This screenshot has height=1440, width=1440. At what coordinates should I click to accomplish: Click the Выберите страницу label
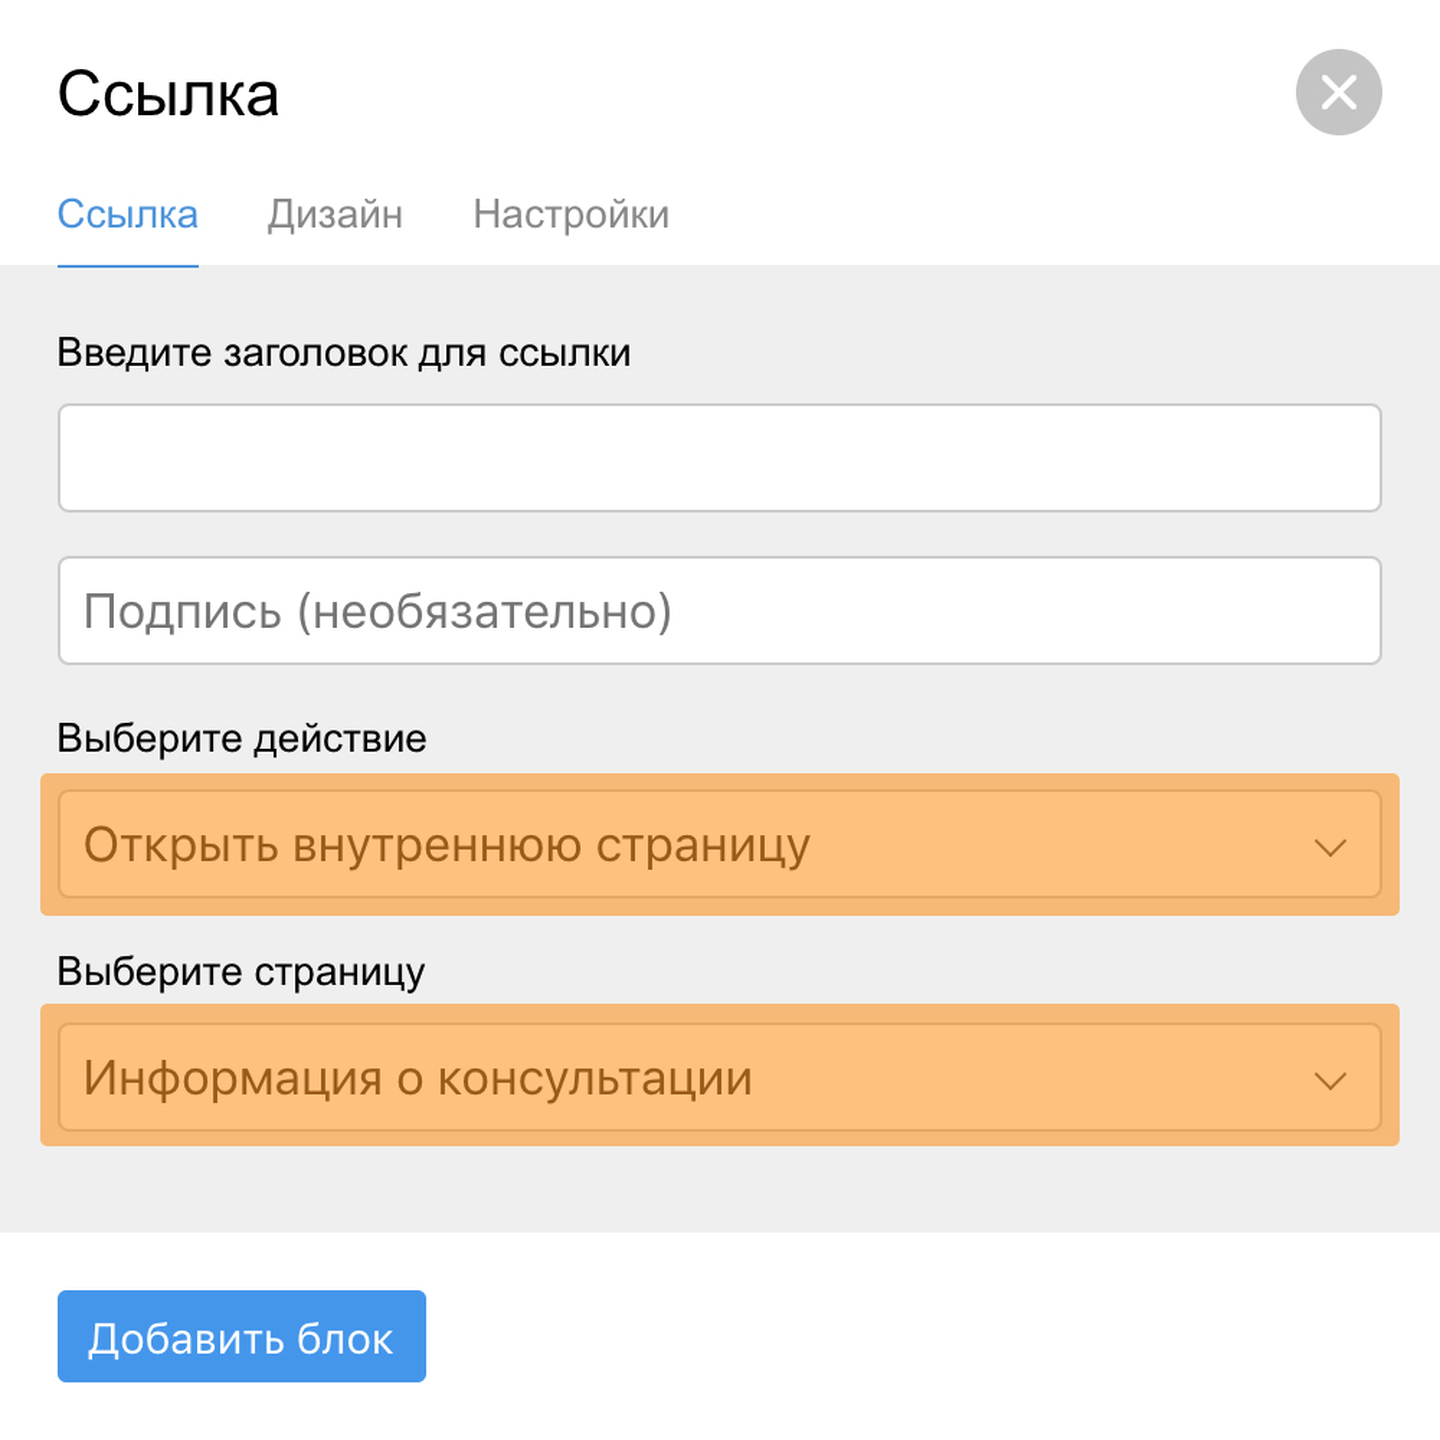(x=241, y=971)
